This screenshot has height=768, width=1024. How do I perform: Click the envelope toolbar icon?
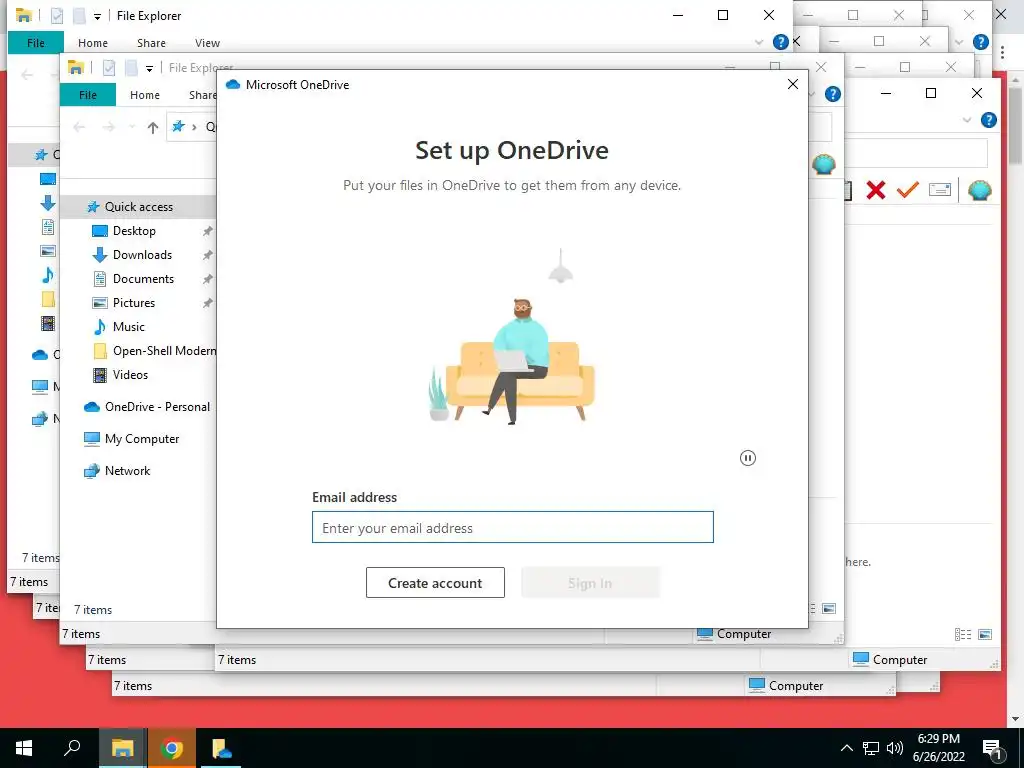(x=940, y=190)
